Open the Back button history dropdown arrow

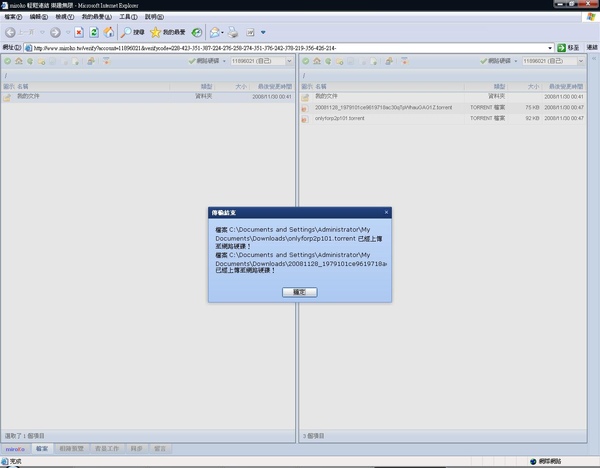[x=42, y=33]
